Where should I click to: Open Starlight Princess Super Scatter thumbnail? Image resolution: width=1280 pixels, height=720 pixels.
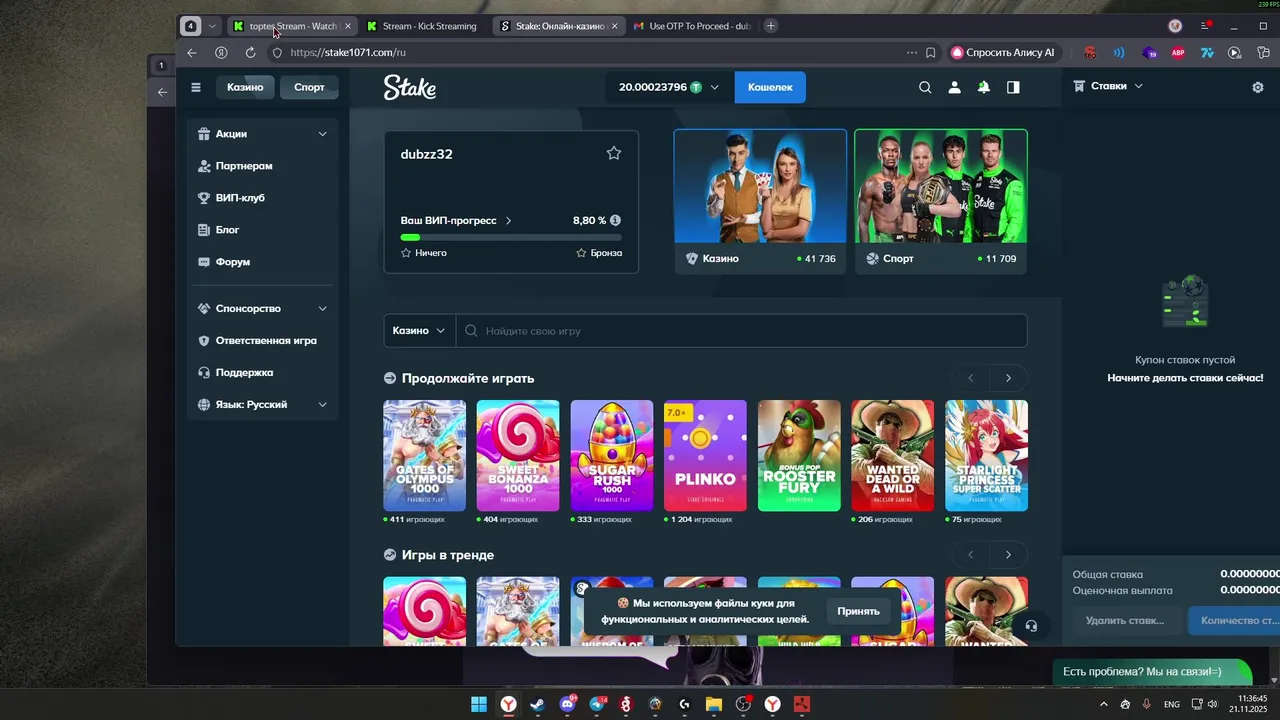pyautogui.click(x=986, y=456)
